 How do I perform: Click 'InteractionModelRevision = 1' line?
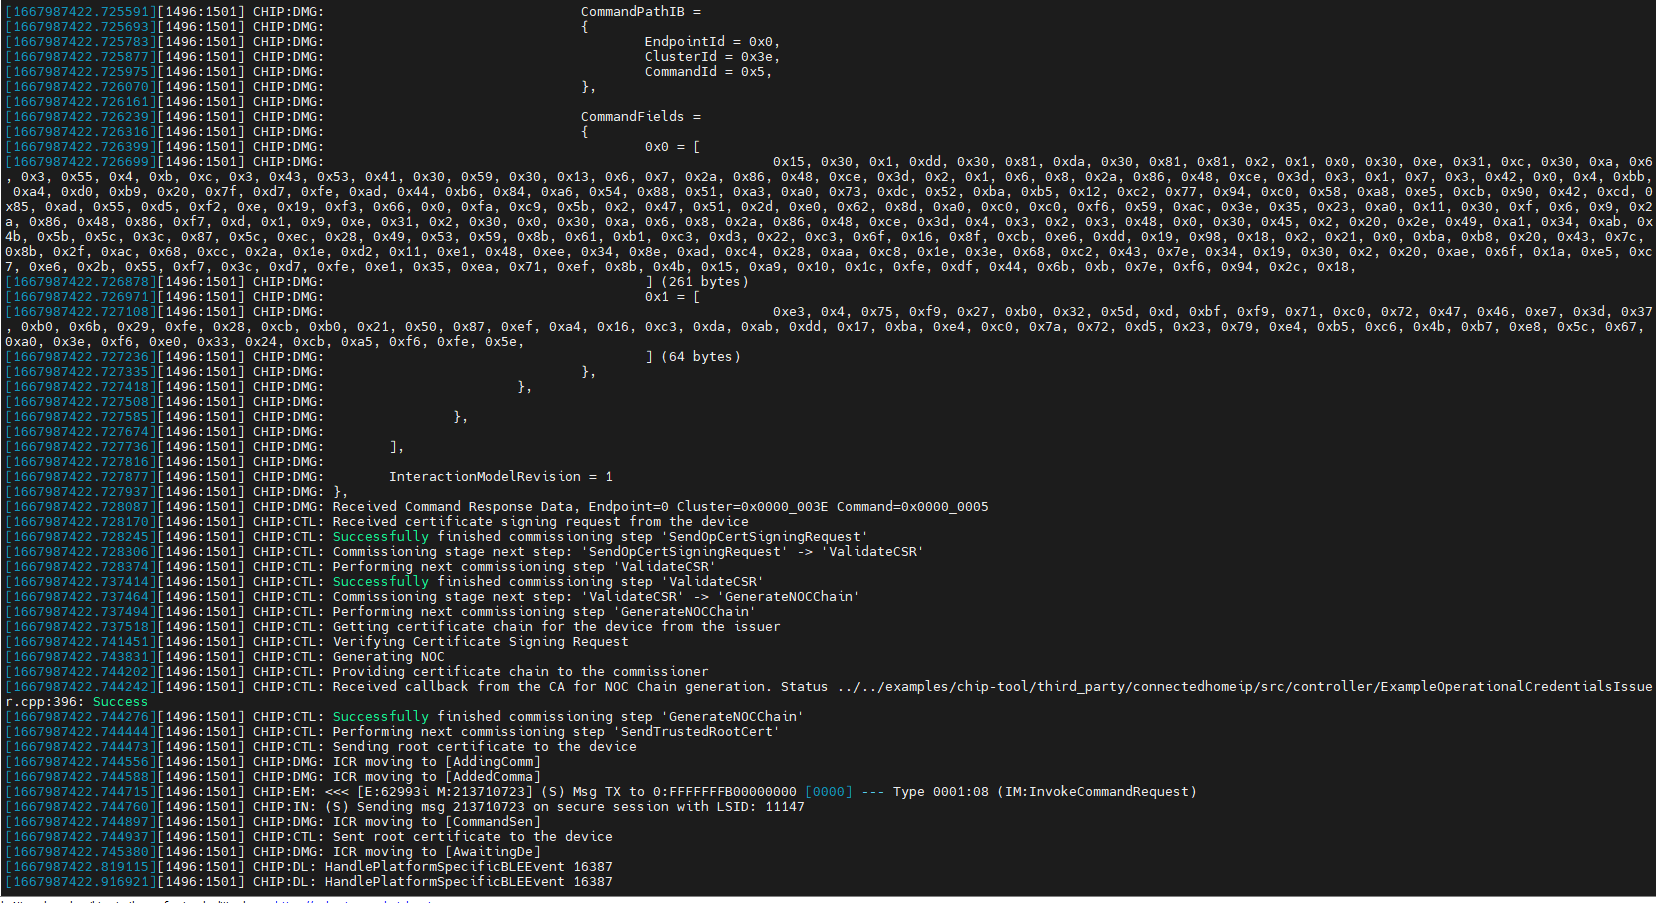(x=501, y=477)
